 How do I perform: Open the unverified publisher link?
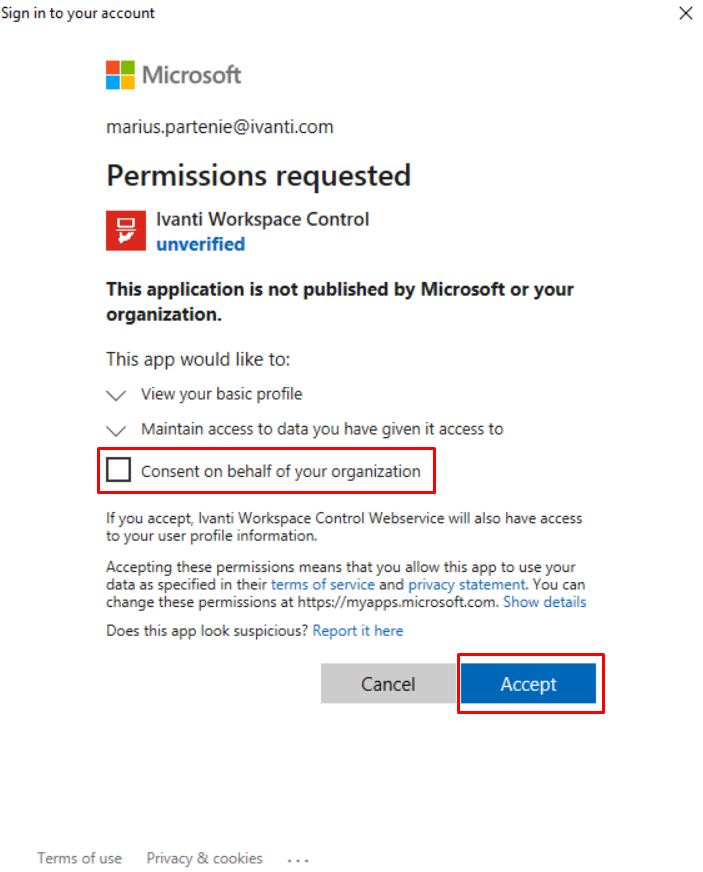(200, 244)
